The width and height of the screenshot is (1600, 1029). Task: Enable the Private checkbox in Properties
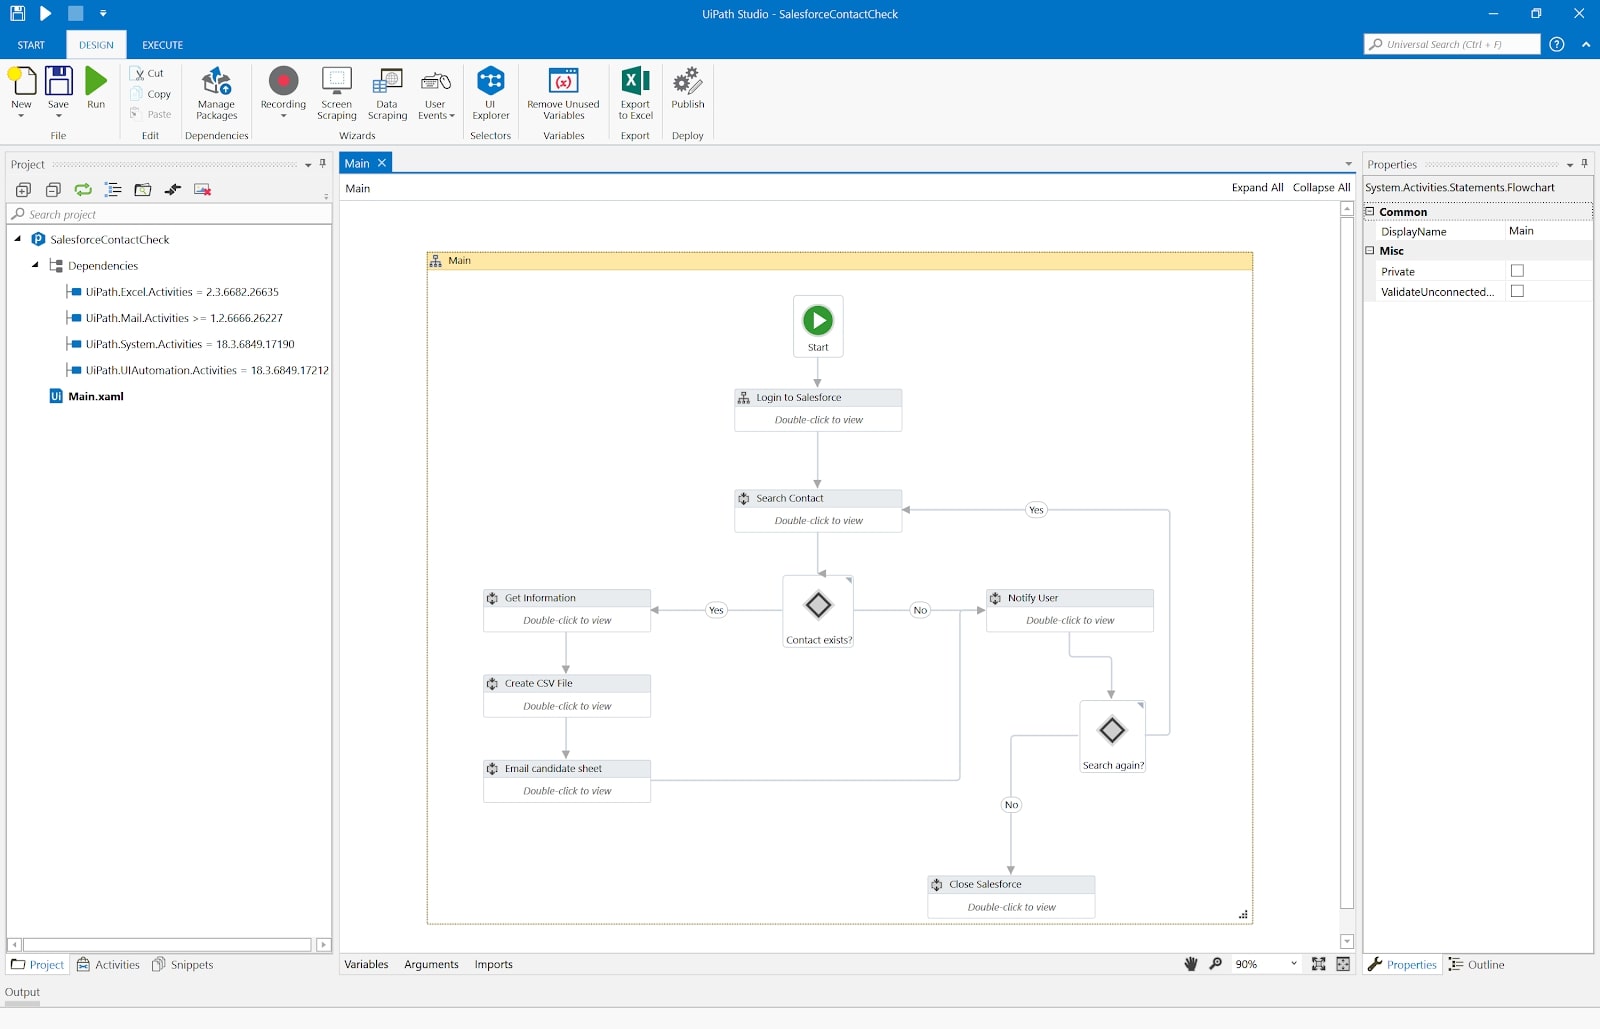point(1517,270)
